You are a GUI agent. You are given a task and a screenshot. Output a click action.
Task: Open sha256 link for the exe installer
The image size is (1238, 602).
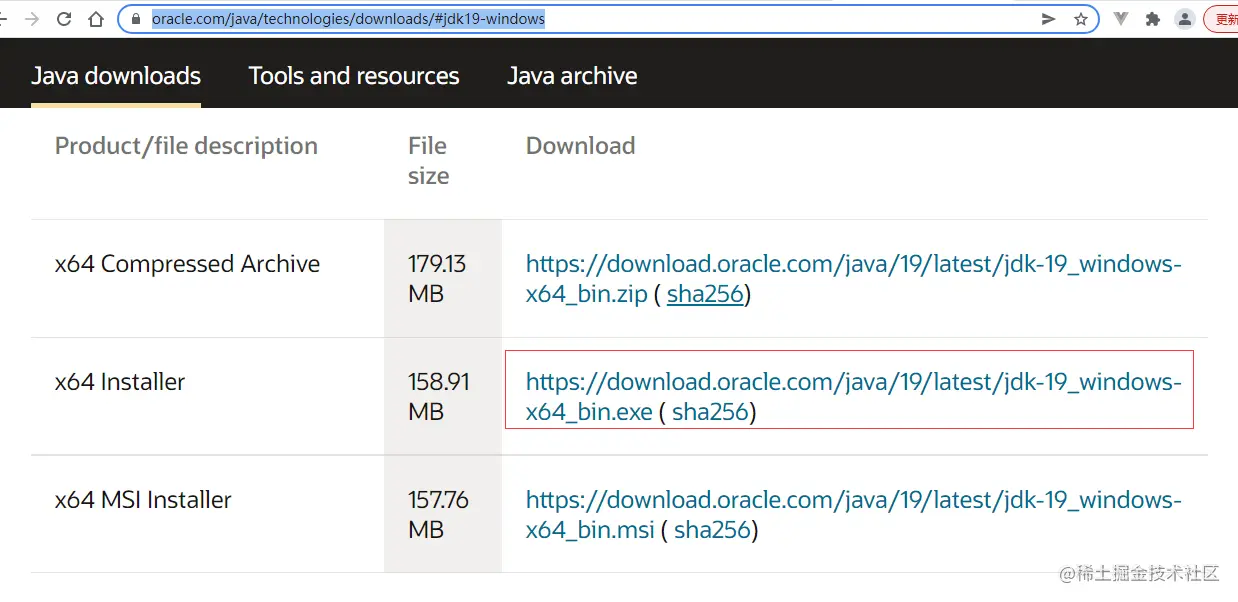click(x=710, y=412)
